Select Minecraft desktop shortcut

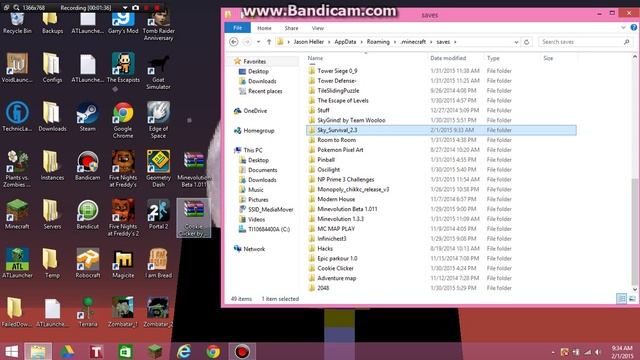tap(17, 214)
